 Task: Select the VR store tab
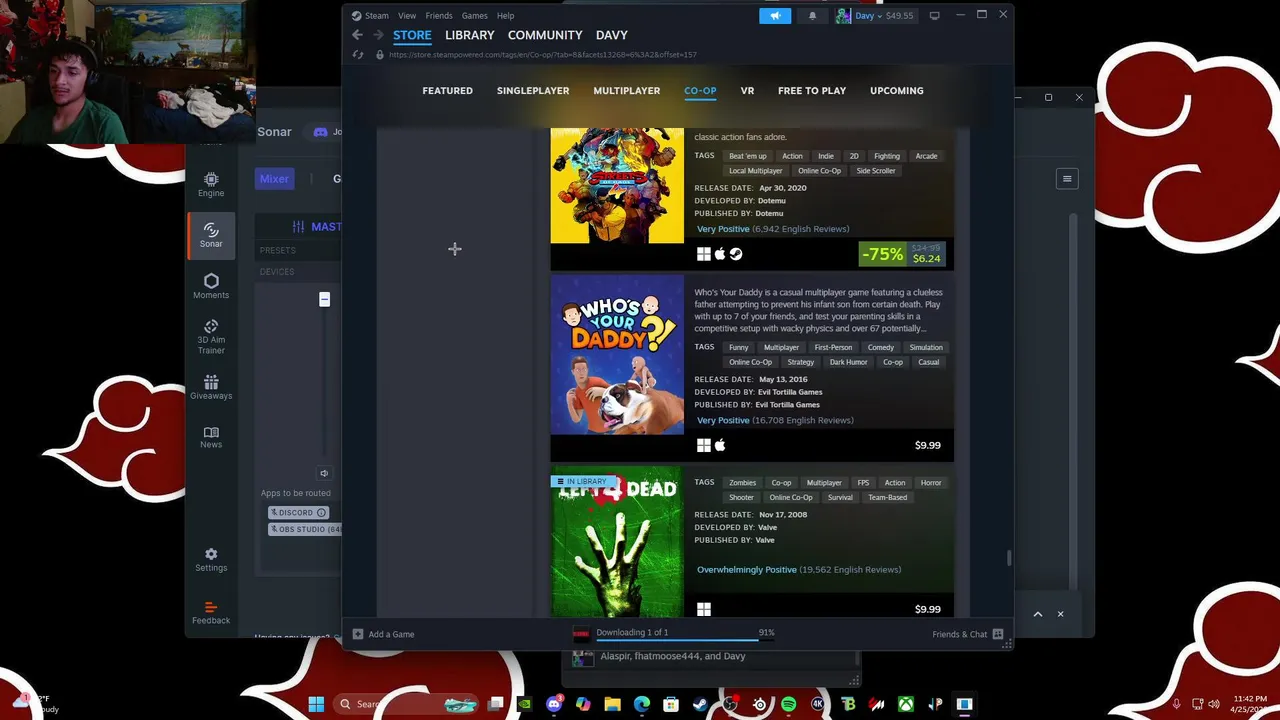coord(747,90)
